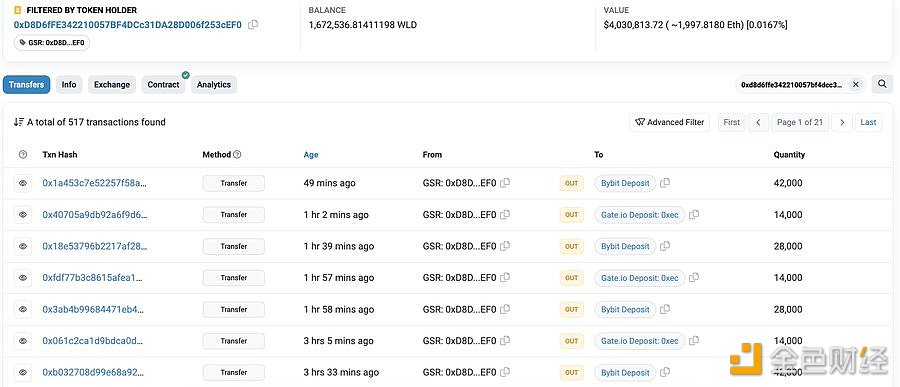Copy Gate.io Deposit address in 1 hr 57 mins row

(x=694, y=278)
